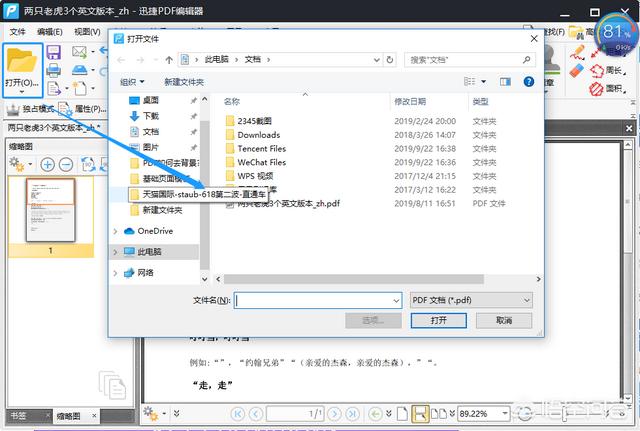Viewport: 640px width, 431px height.
Task: Open the 文件 menu
Action: 17,31
